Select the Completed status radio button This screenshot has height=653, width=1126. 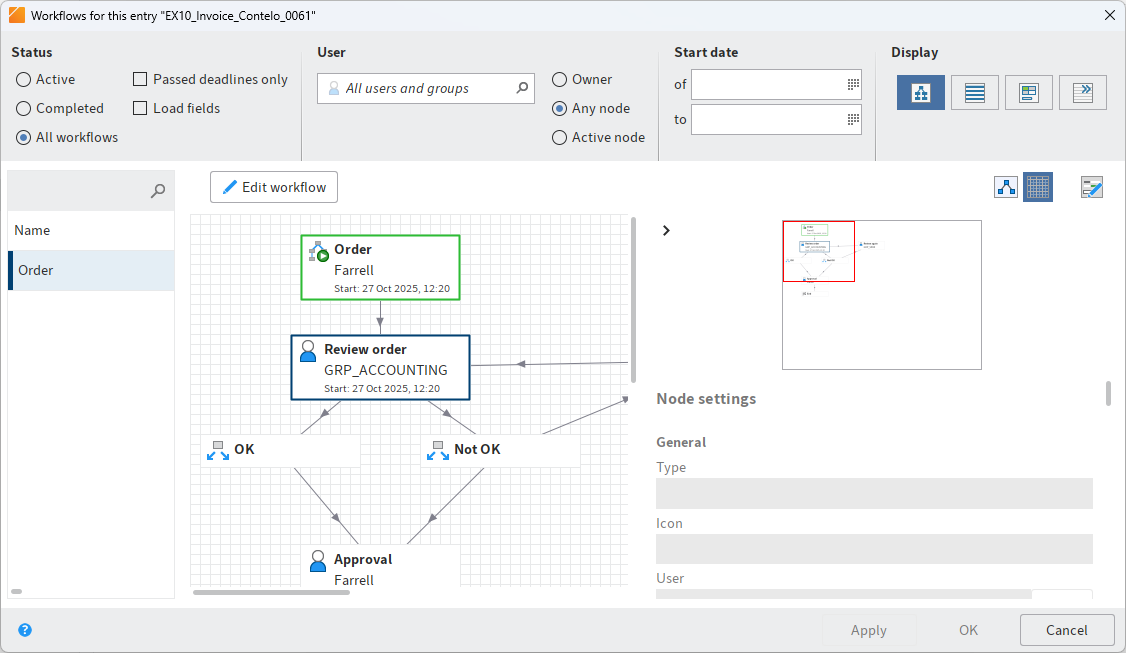(x=23, y=108)
